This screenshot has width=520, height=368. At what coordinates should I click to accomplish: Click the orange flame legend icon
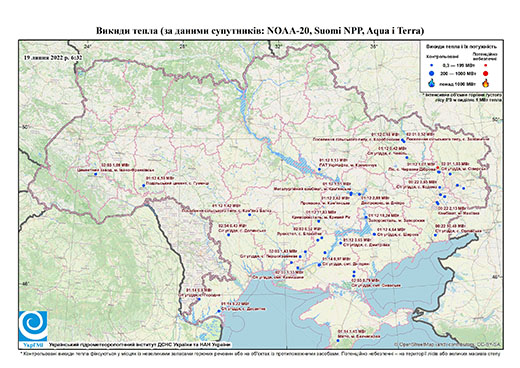(486, 83)
